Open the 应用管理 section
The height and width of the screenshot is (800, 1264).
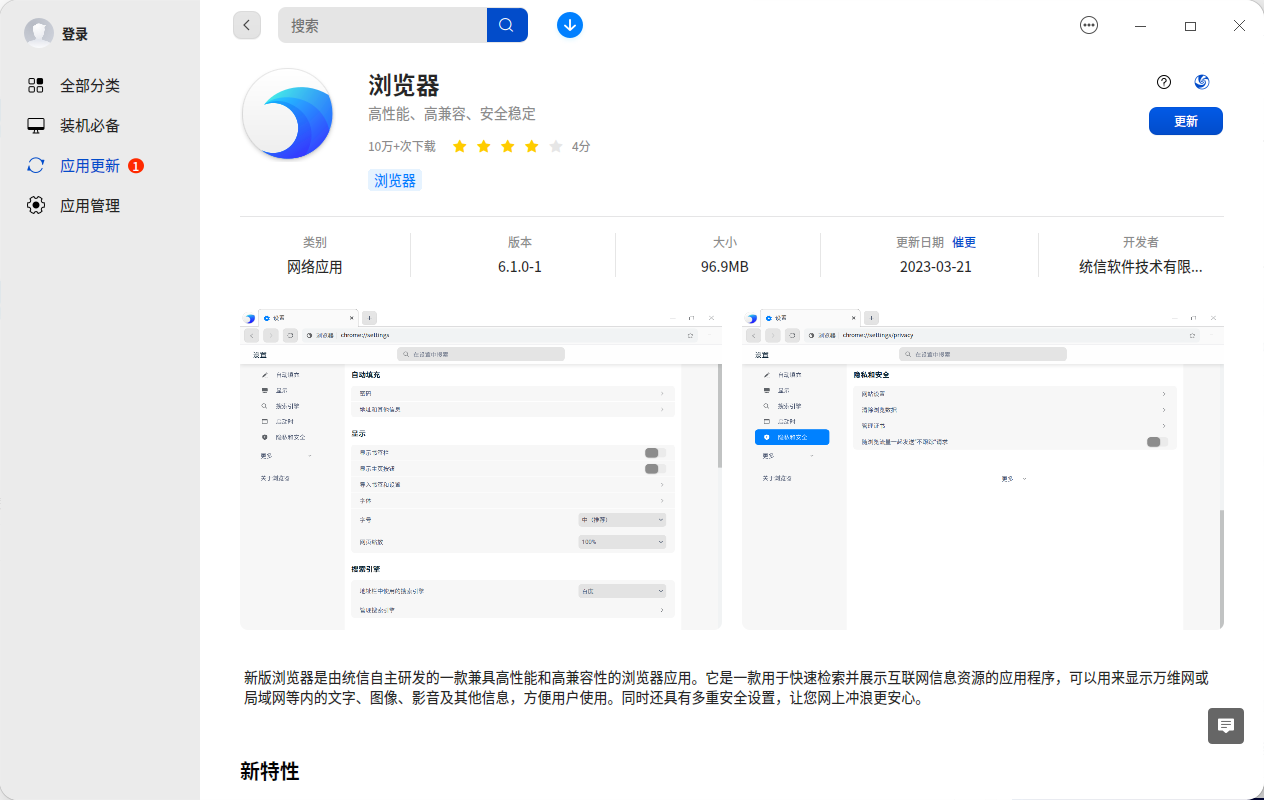coord(90,205)
